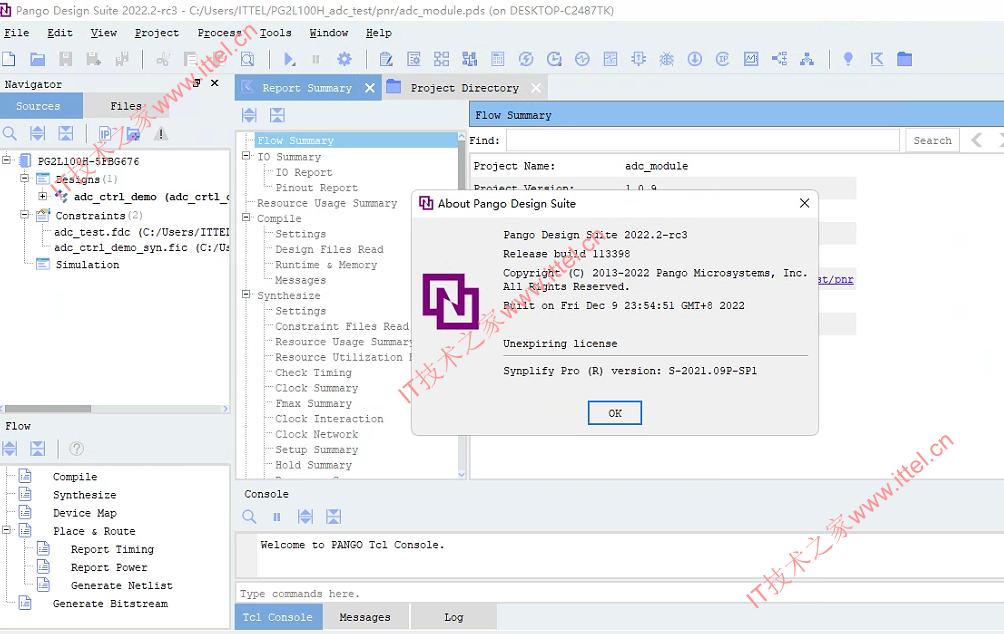Screen dimensions: 1004x634
Task: Collapse all icon in Console toolbar
Action: pos(334,517)
